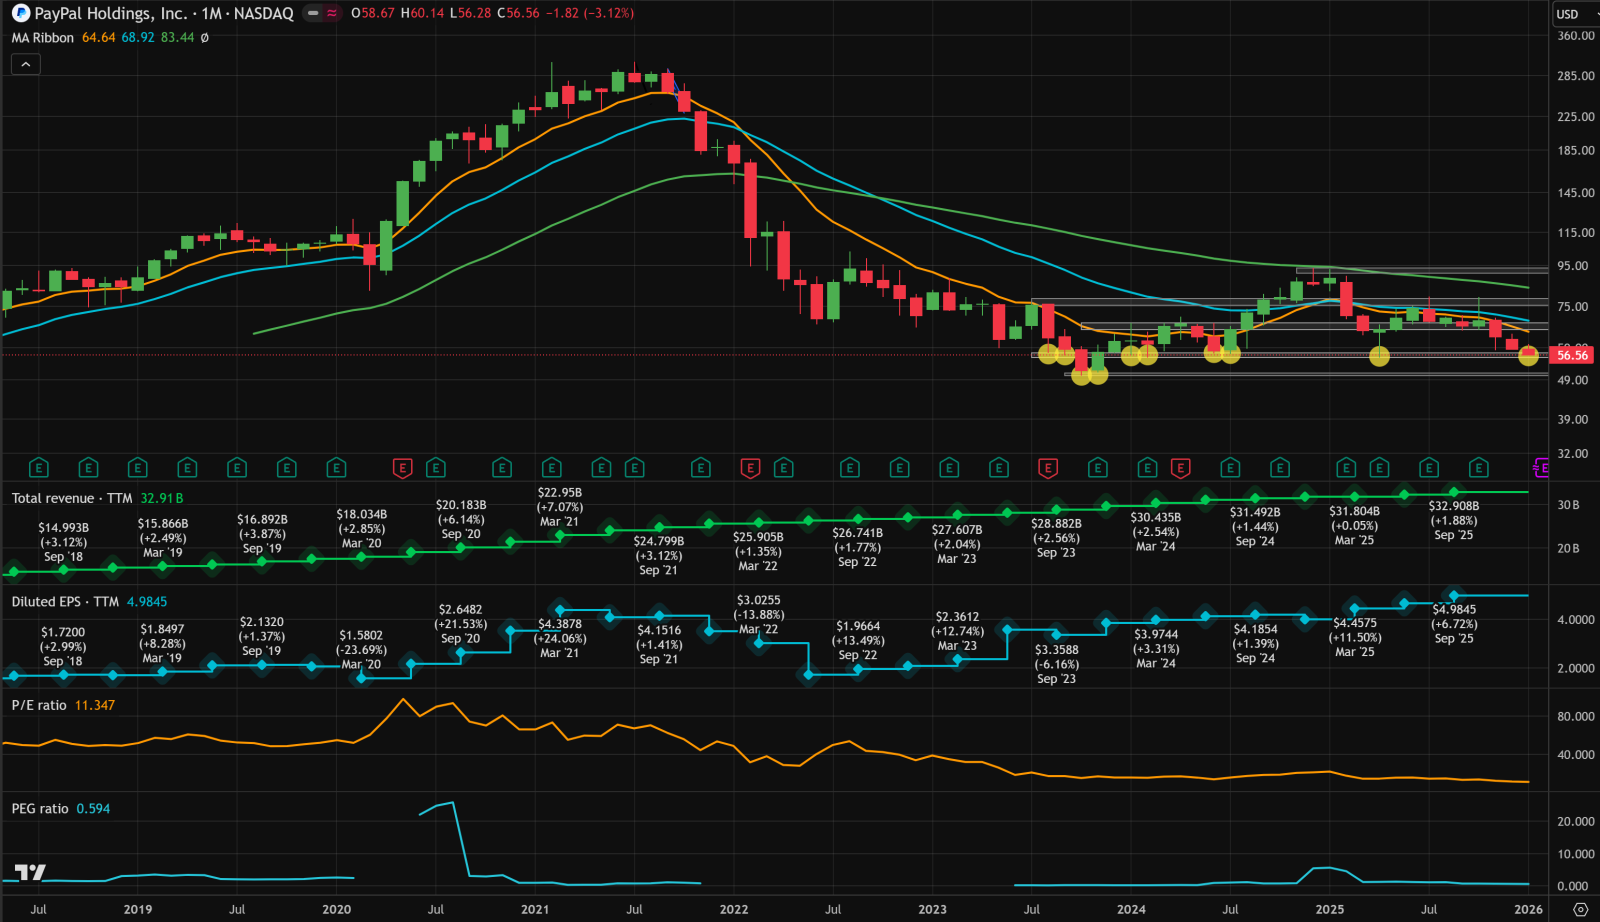The image size is (1600, 922).
Task: Click the $3.3588 Sep '23 EPS label
Action: (x=1057, y=664)
